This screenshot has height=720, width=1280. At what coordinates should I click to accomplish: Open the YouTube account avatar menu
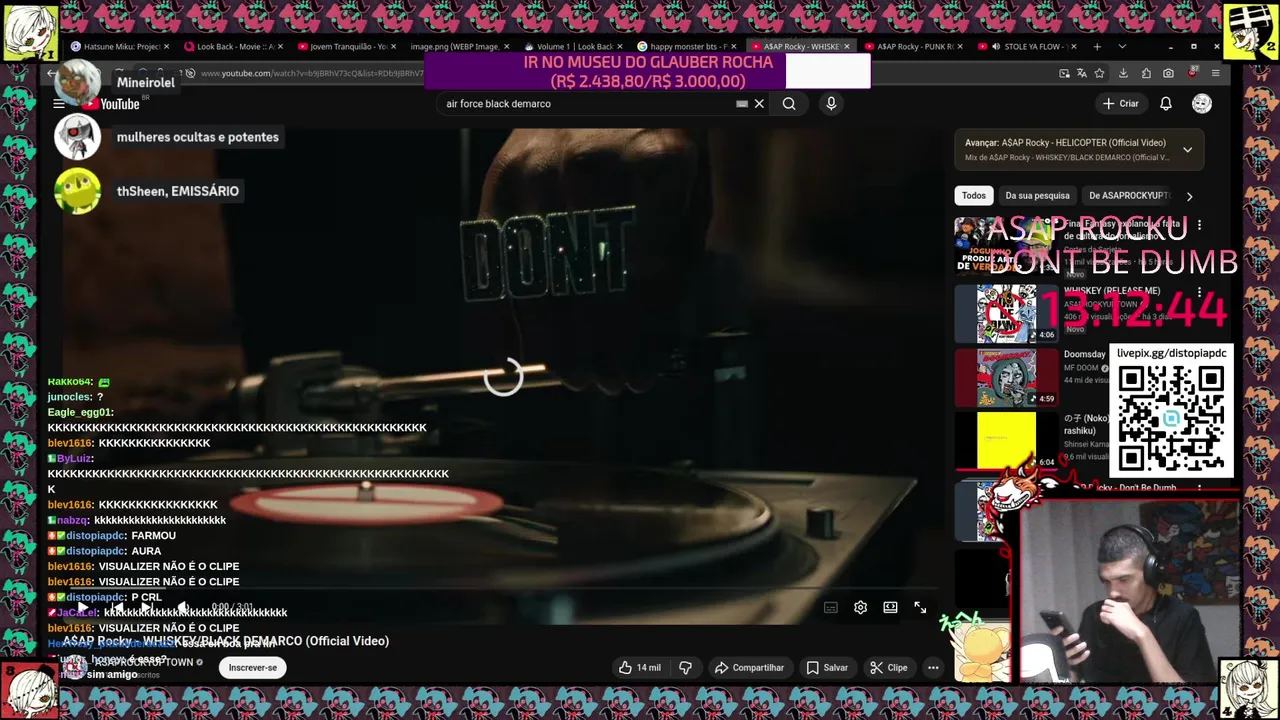point(1202,104)
